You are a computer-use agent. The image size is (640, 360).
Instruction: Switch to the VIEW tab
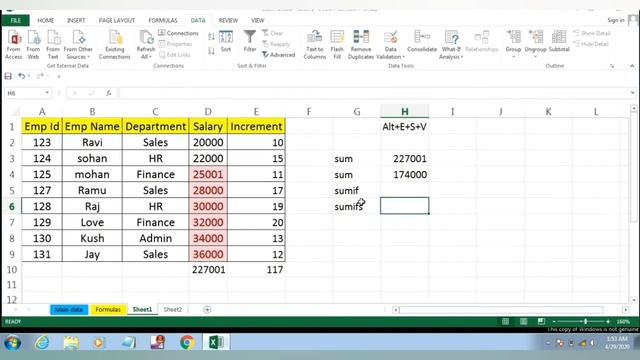(258, 20)
